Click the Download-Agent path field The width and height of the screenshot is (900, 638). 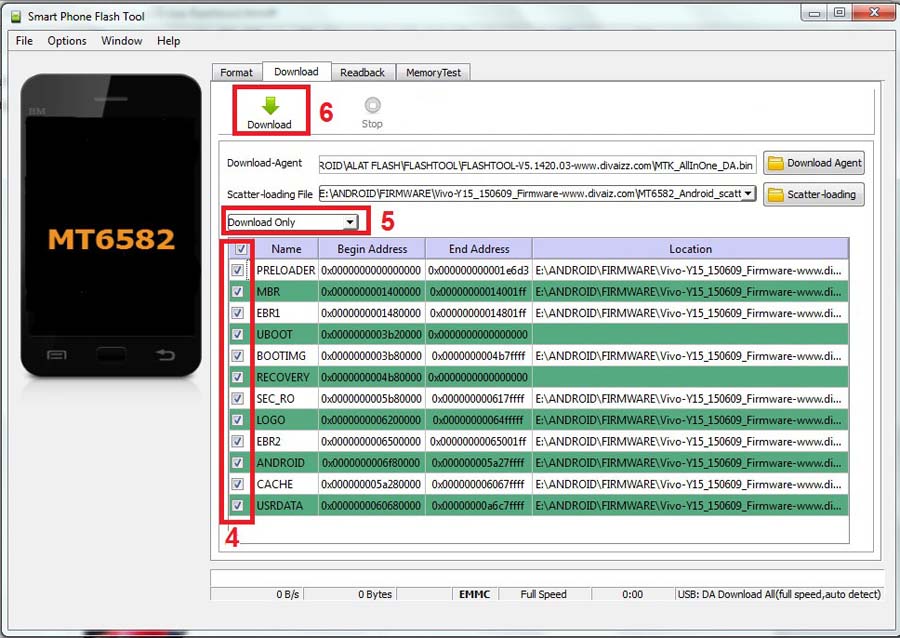pyautogui.click(x=537, y=165)
